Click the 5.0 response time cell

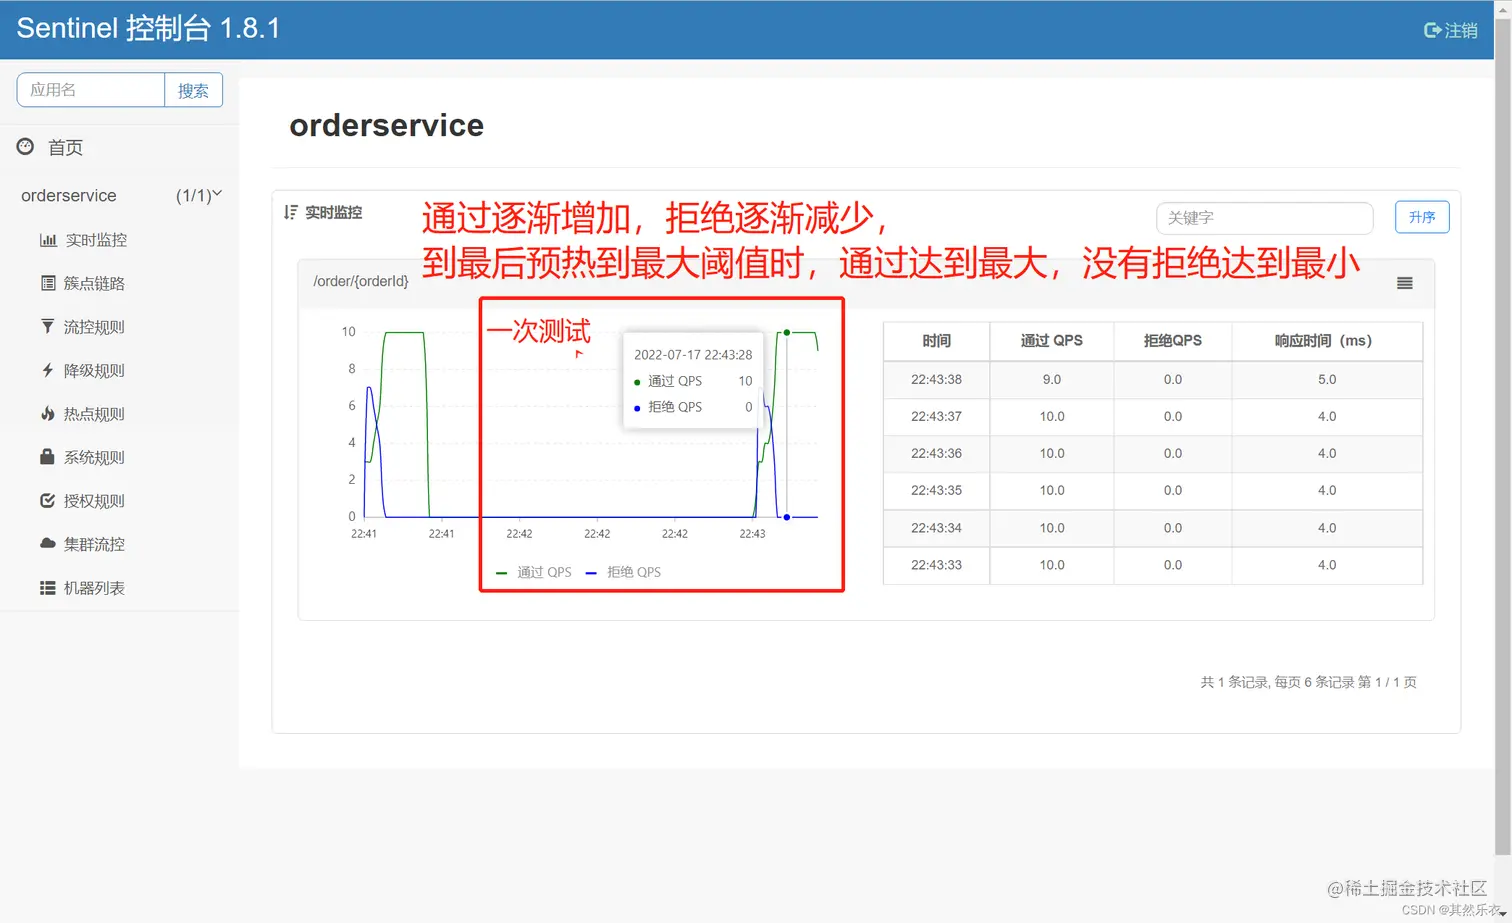click(1327, 379)
